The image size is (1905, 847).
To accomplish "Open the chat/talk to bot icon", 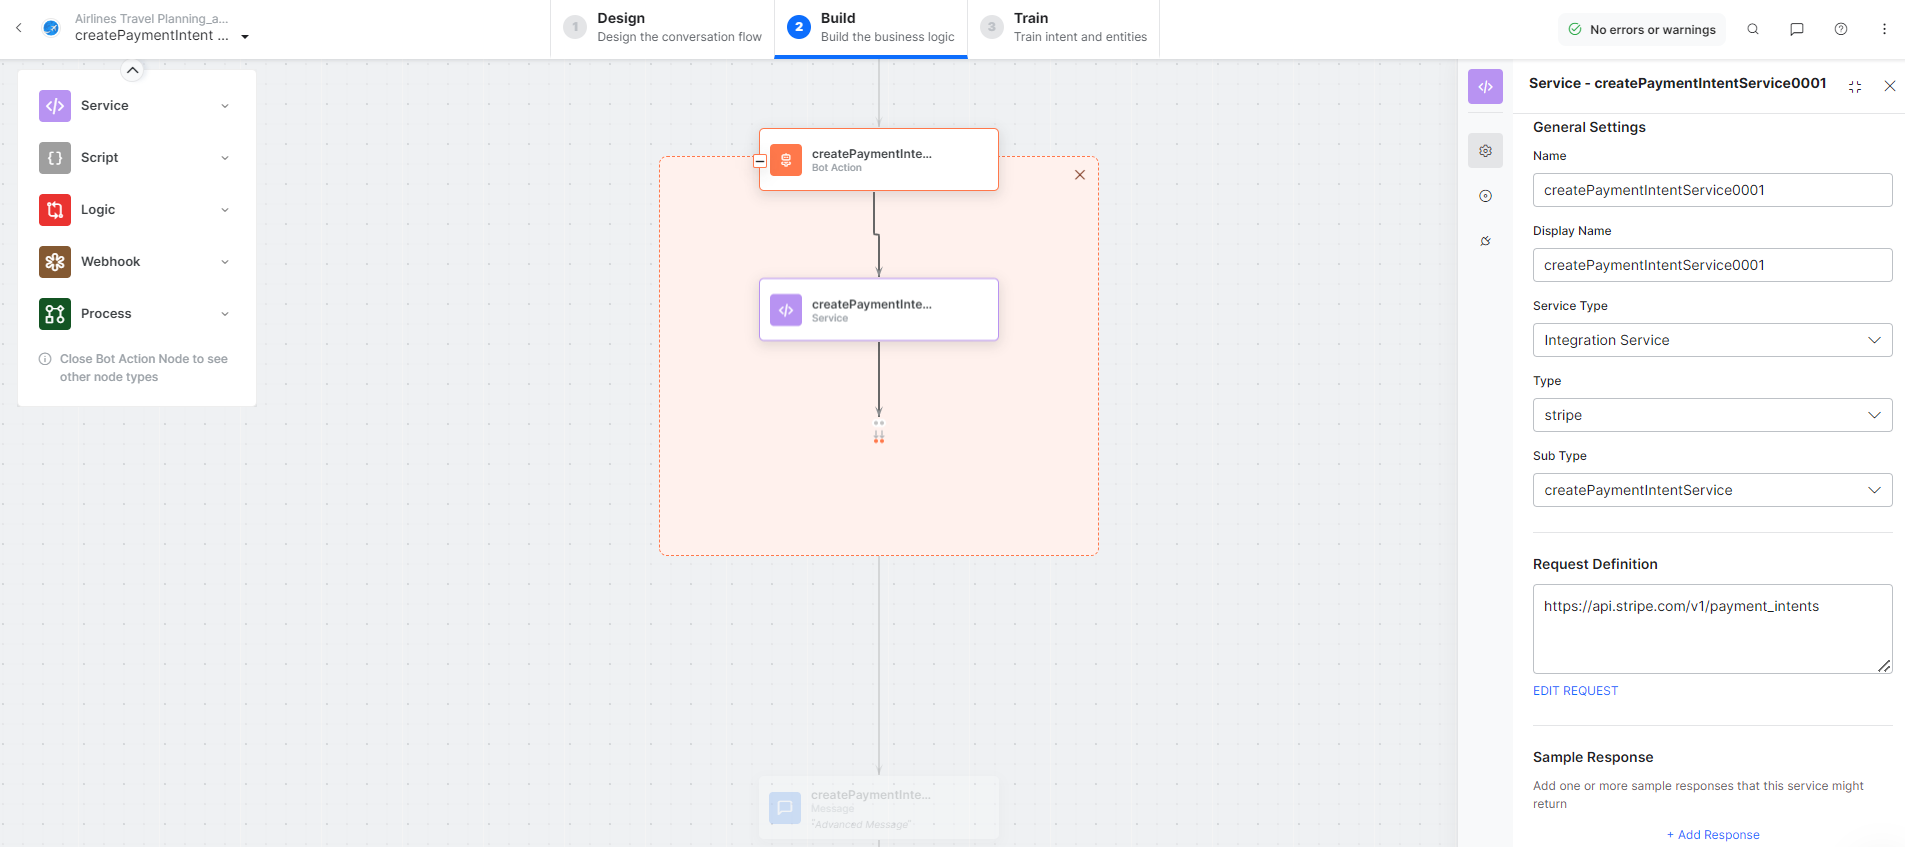I will (x=1796, y=29).
